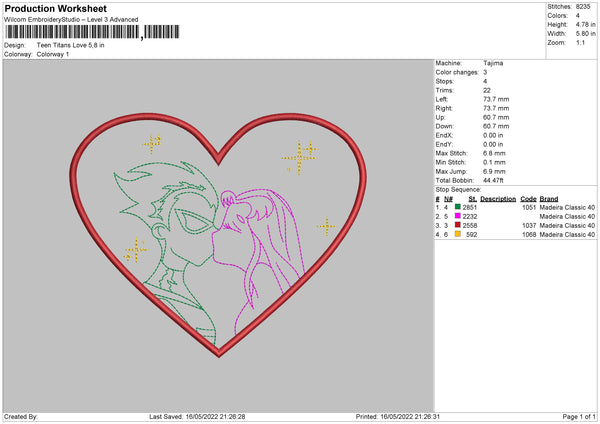Click 'Printed: 16/05/2022 21:26:31' footer text
600x424 pixels.
[398, 416]
